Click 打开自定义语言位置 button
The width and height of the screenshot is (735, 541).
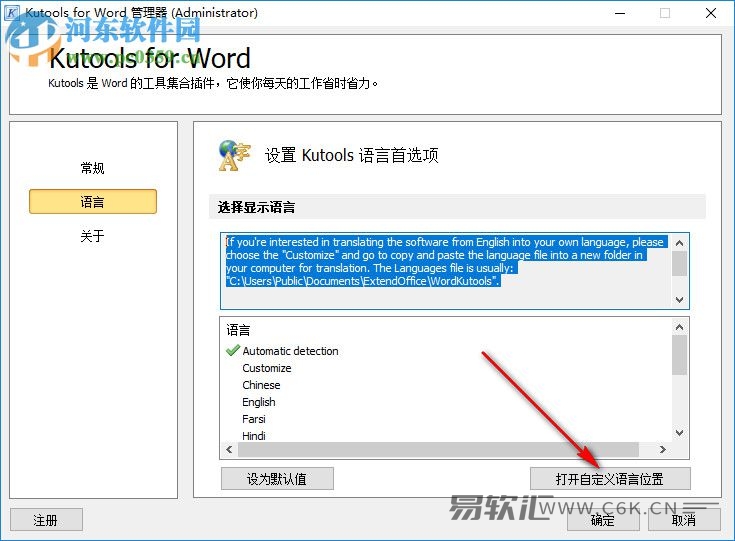(x=610, y=479)
